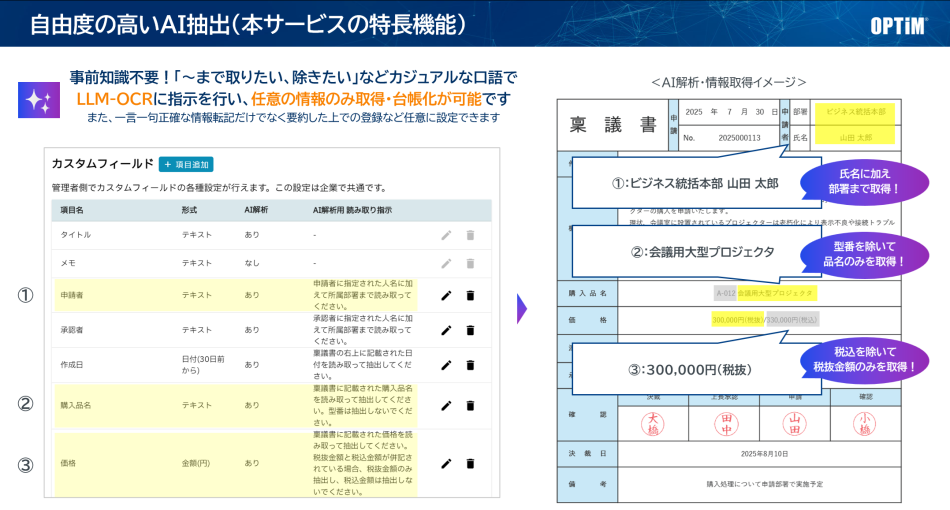Open the edit pencil for 承認者 row
Screen dimensions: 950x510
pos(446,330)
